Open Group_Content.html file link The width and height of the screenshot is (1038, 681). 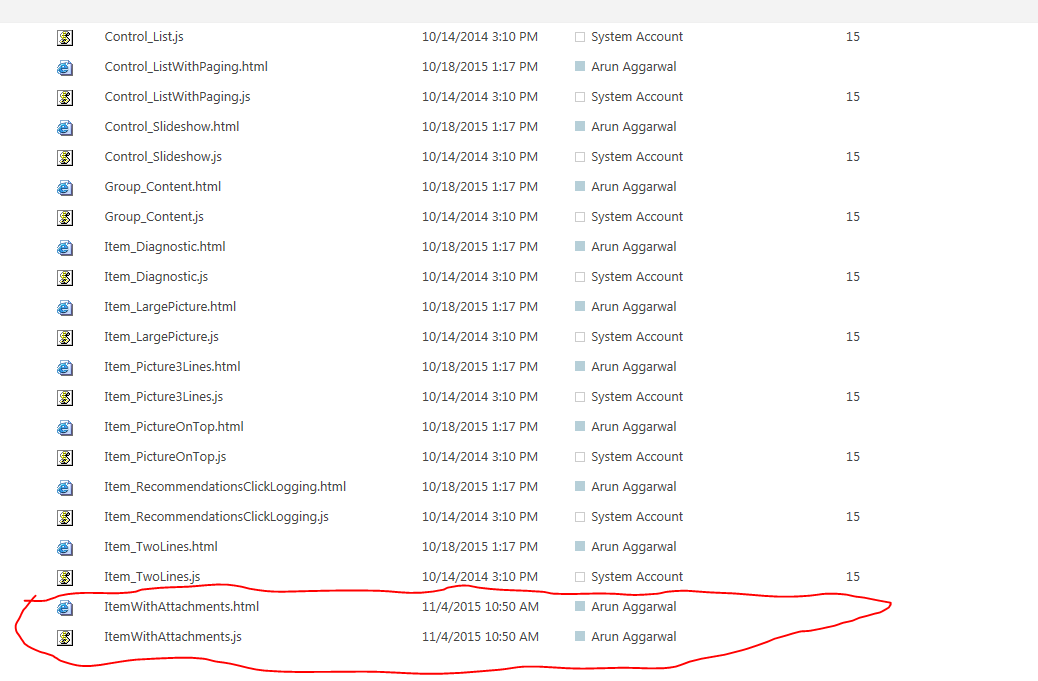coord(162,187)
